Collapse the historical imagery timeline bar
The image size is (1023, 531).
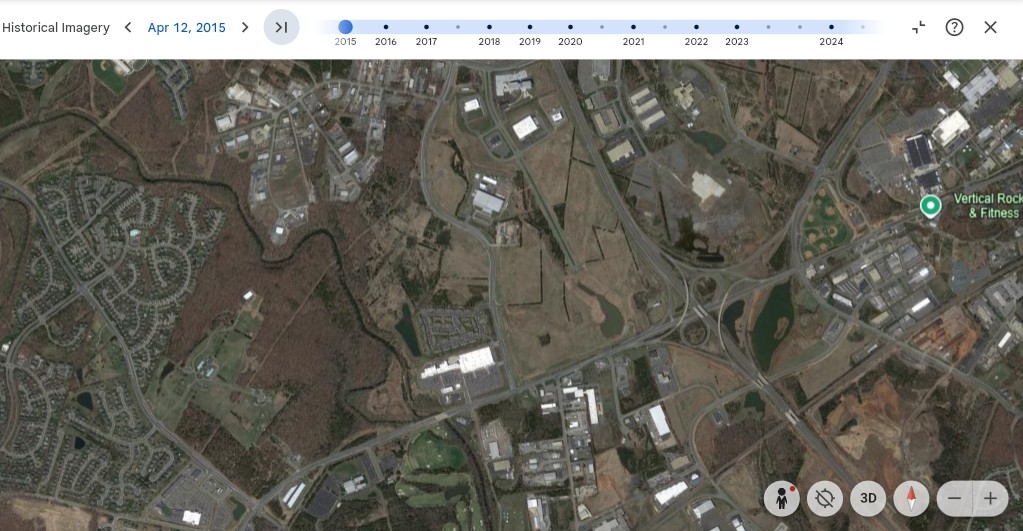click(x=918, y=27)
